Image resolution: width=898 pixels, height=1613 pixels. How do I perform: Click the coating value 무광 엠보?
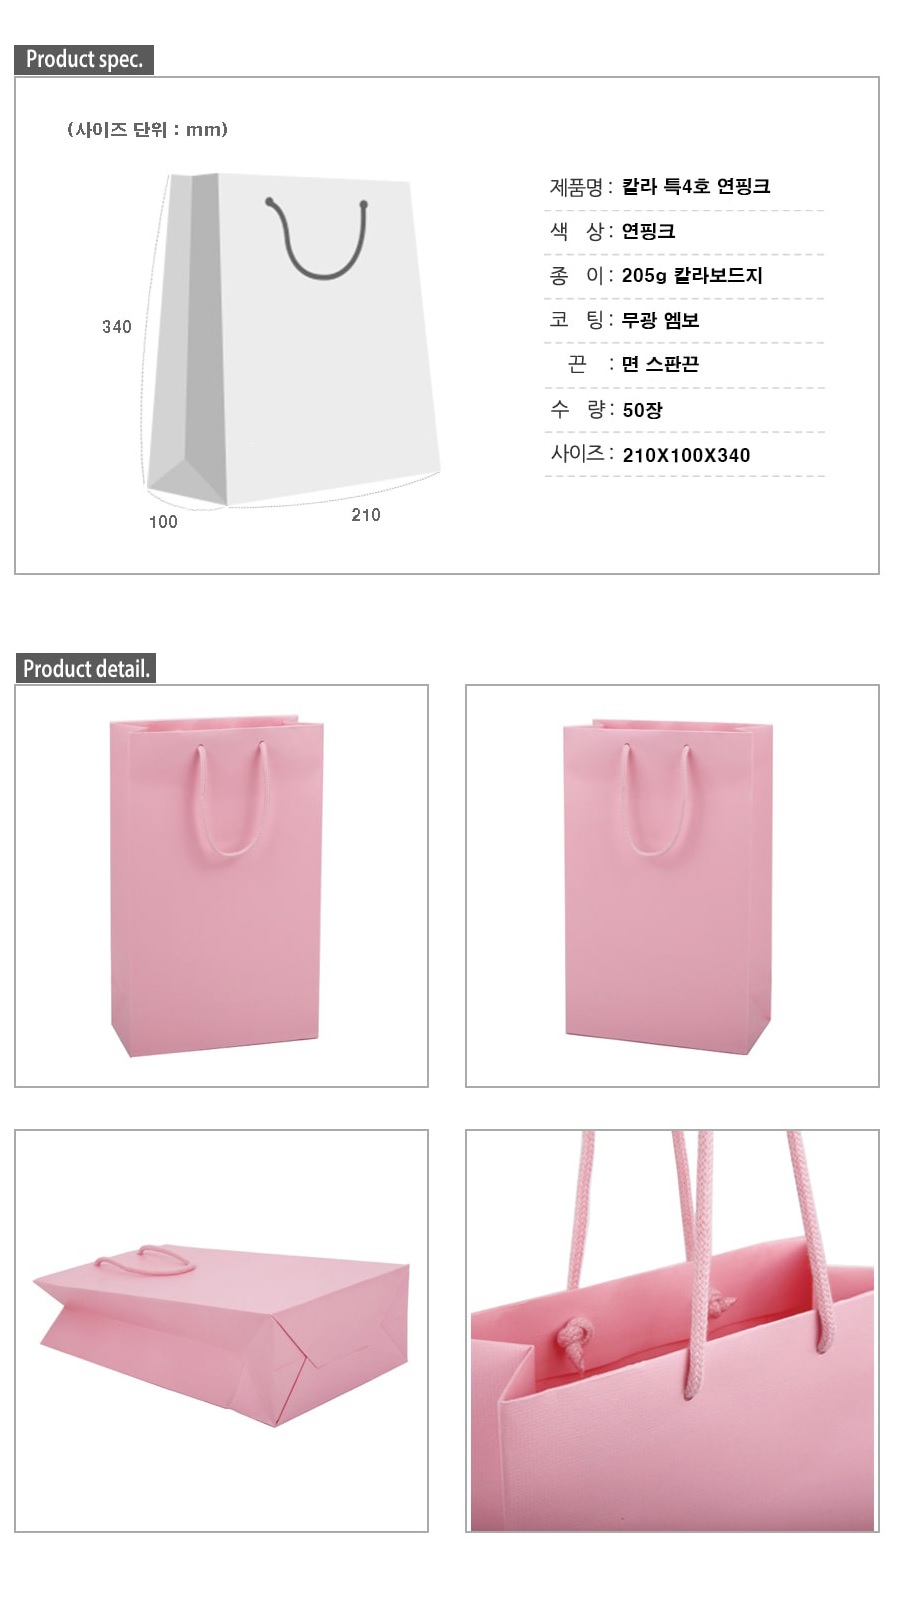[x=660, y=320]
